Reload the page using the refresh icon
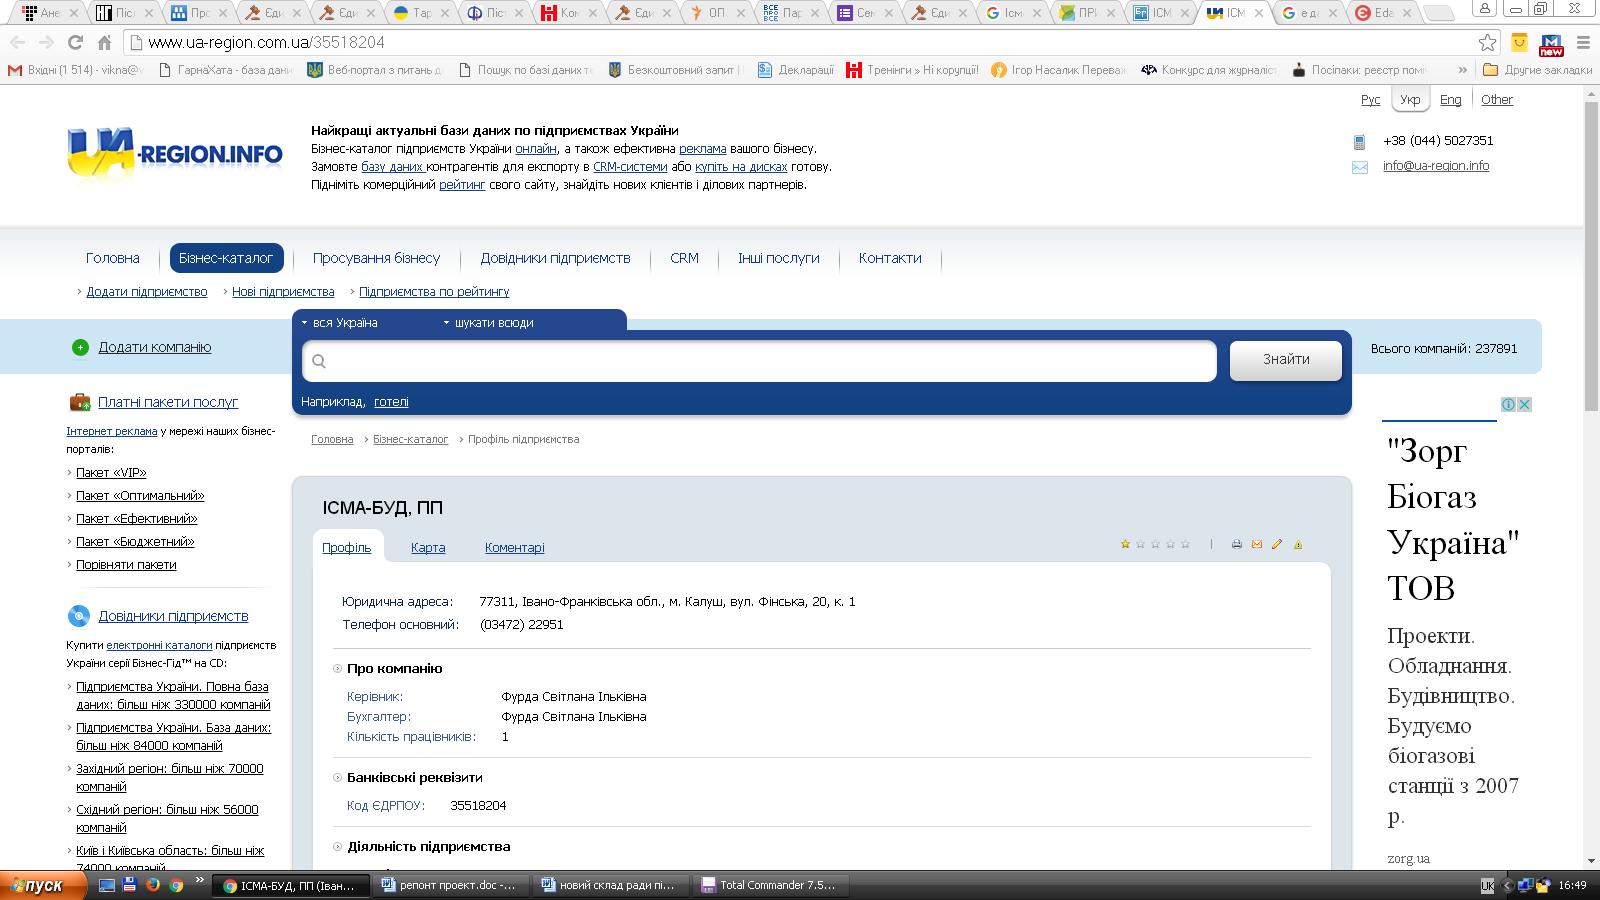 tap(75, 42)
